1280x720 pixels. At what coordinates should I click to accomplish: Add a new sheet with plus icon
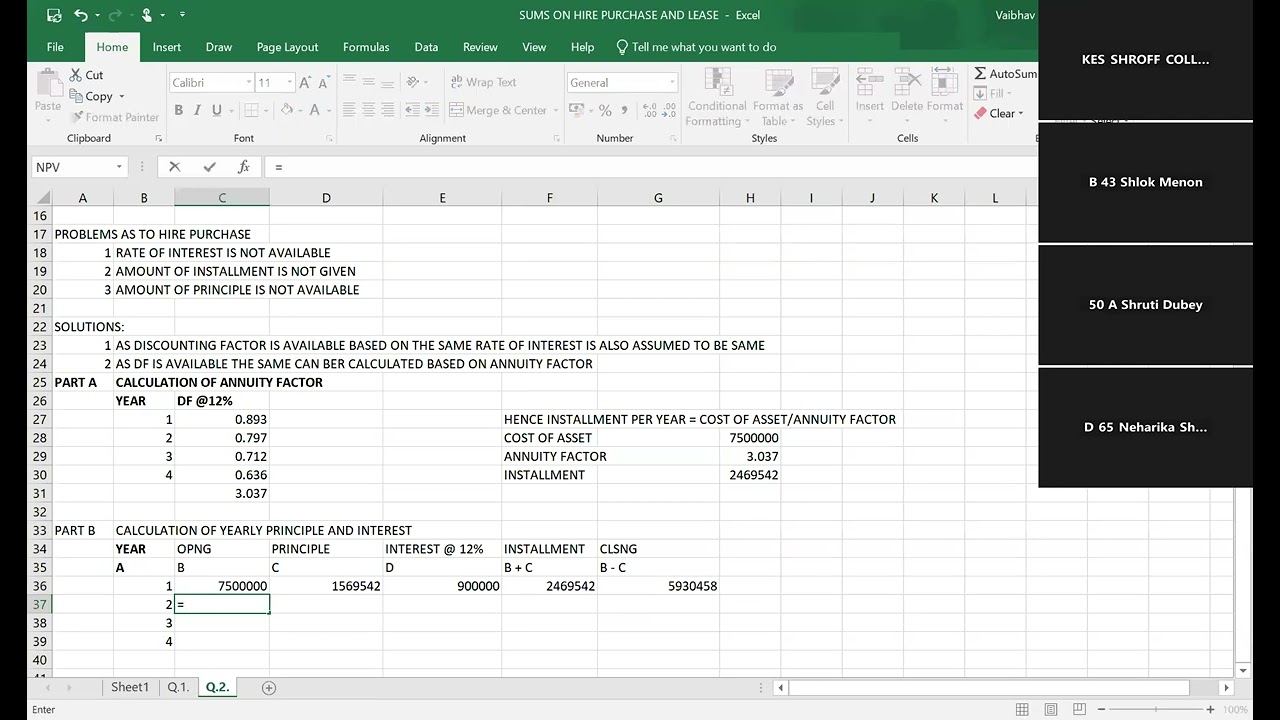(x=268, y=687)
